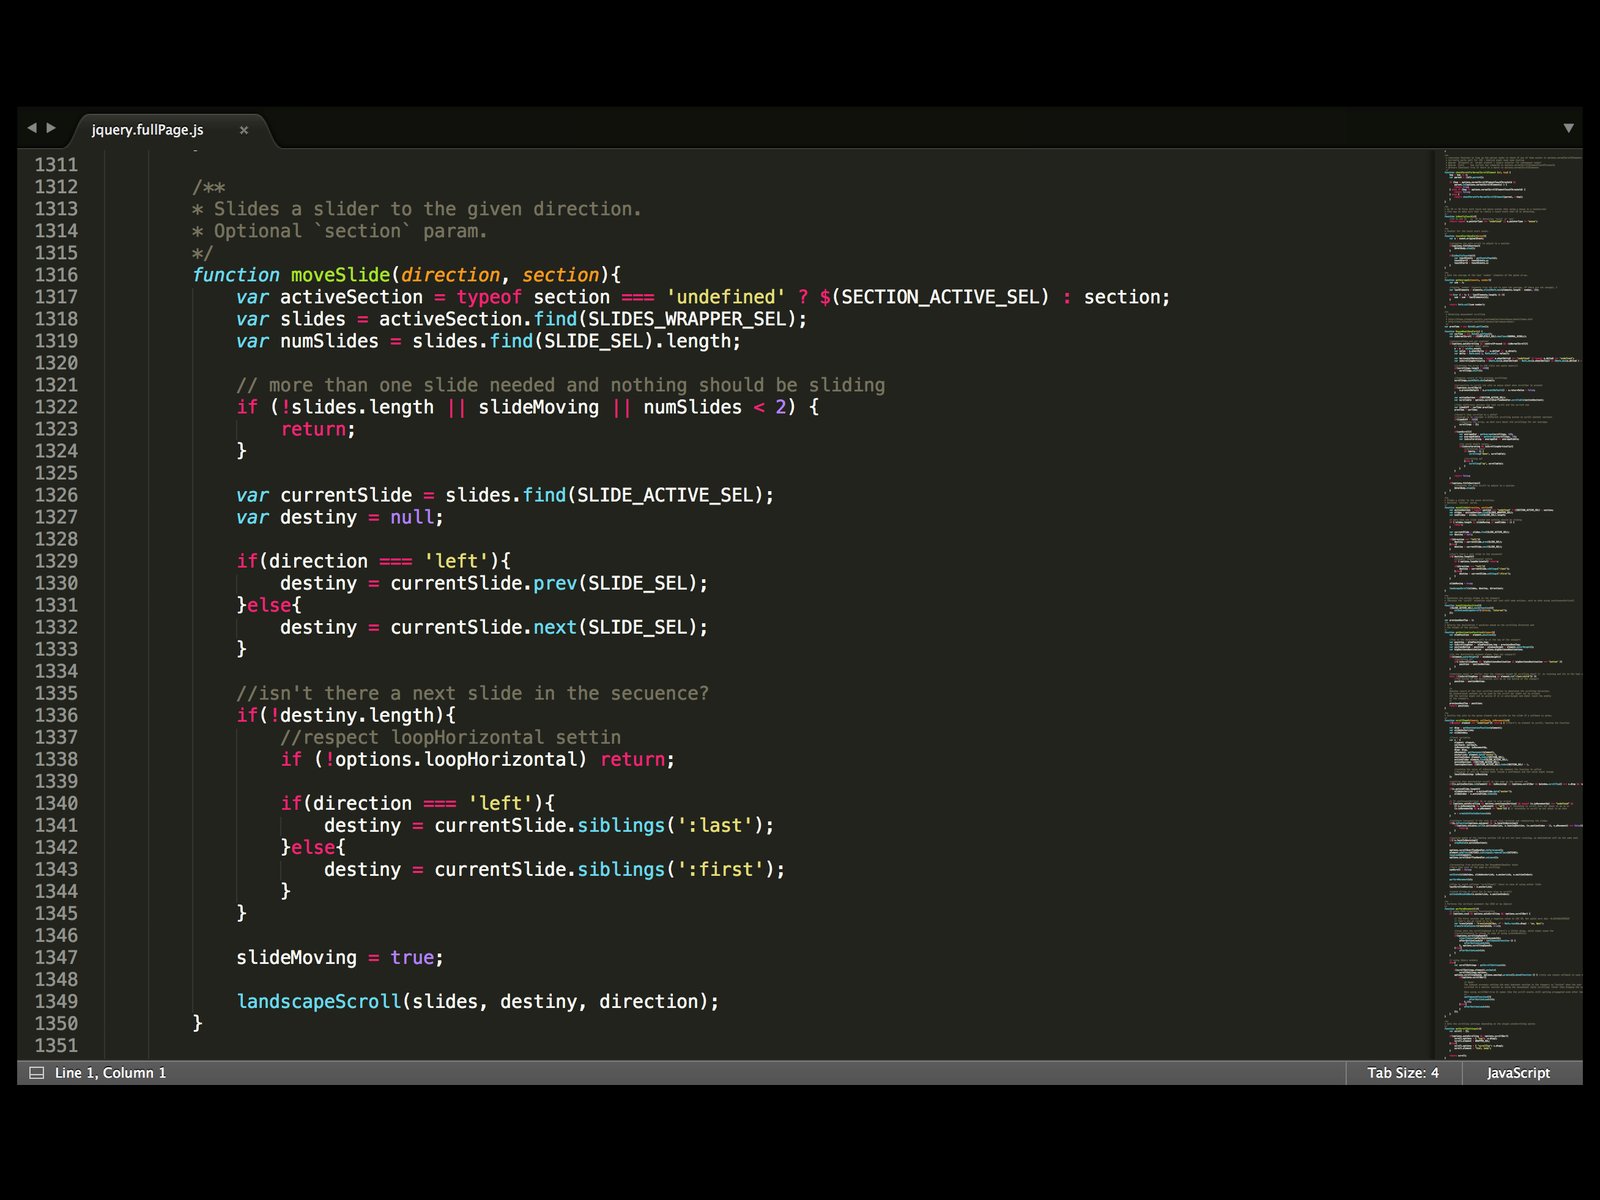Click the function keyword on line 1316
The width and height of the screenshot is (1600, 1200).
pos(236,275)
